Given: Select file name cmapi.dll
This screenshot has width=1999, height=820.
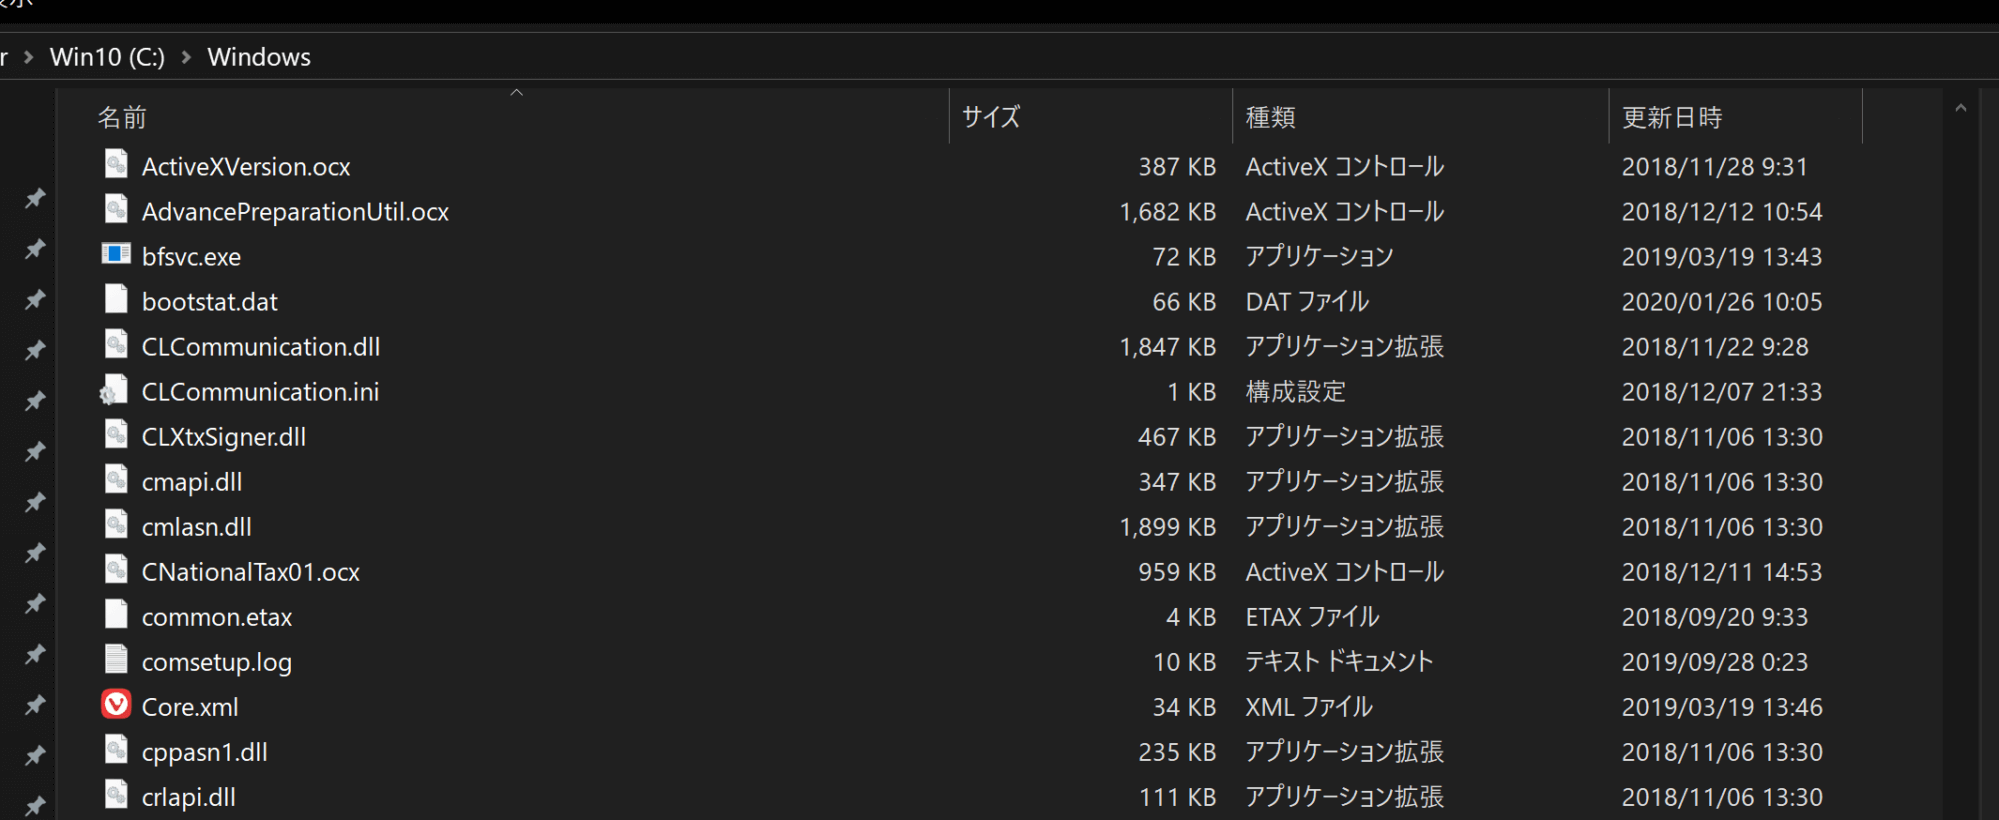Looking at the screenshot, I should point(191,482).
